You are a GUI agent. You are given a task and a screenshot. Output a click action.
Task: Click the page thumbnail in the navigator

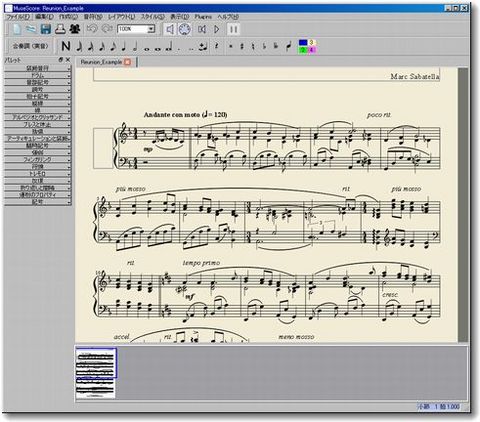coord(95,373)
